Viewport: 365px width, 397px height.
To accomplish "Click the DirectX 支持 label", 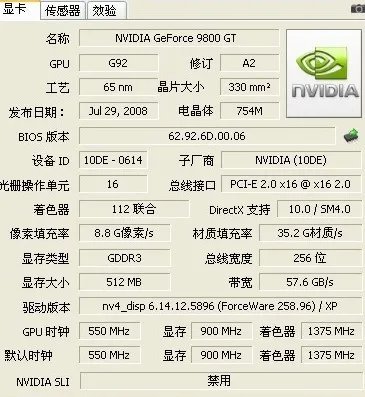I will (240, 210).
